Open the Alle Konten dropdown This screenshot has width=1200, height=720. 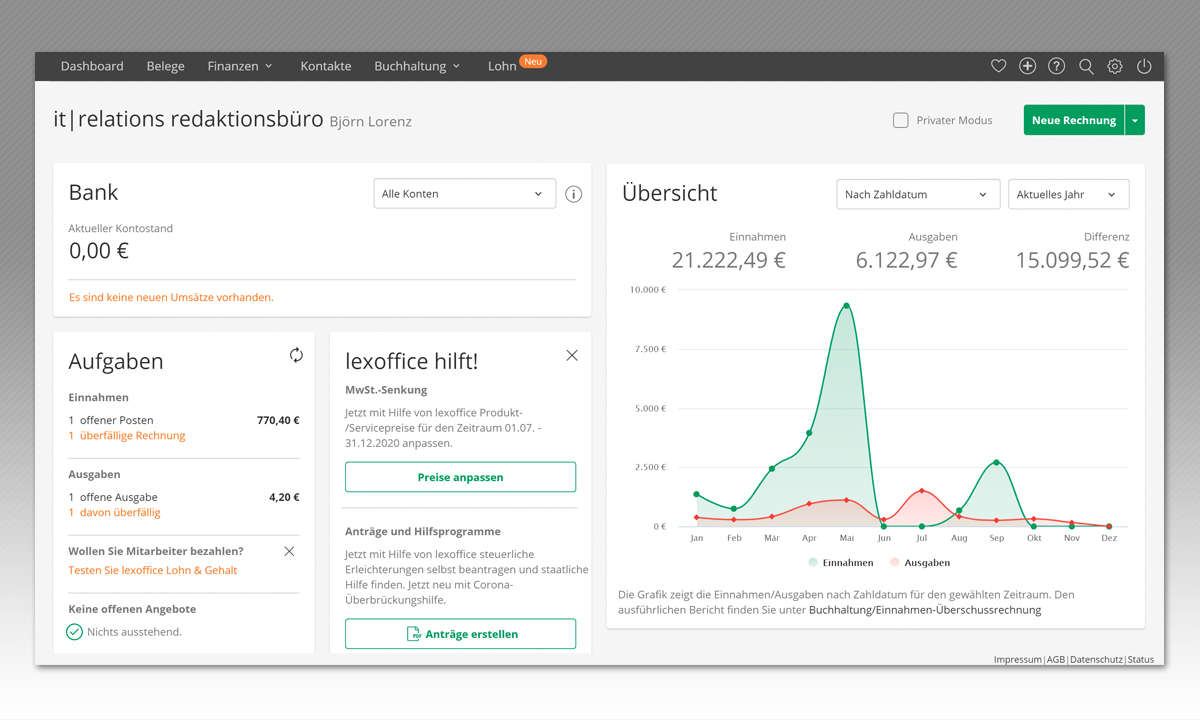pyautogui.click(x=465, y=194)
